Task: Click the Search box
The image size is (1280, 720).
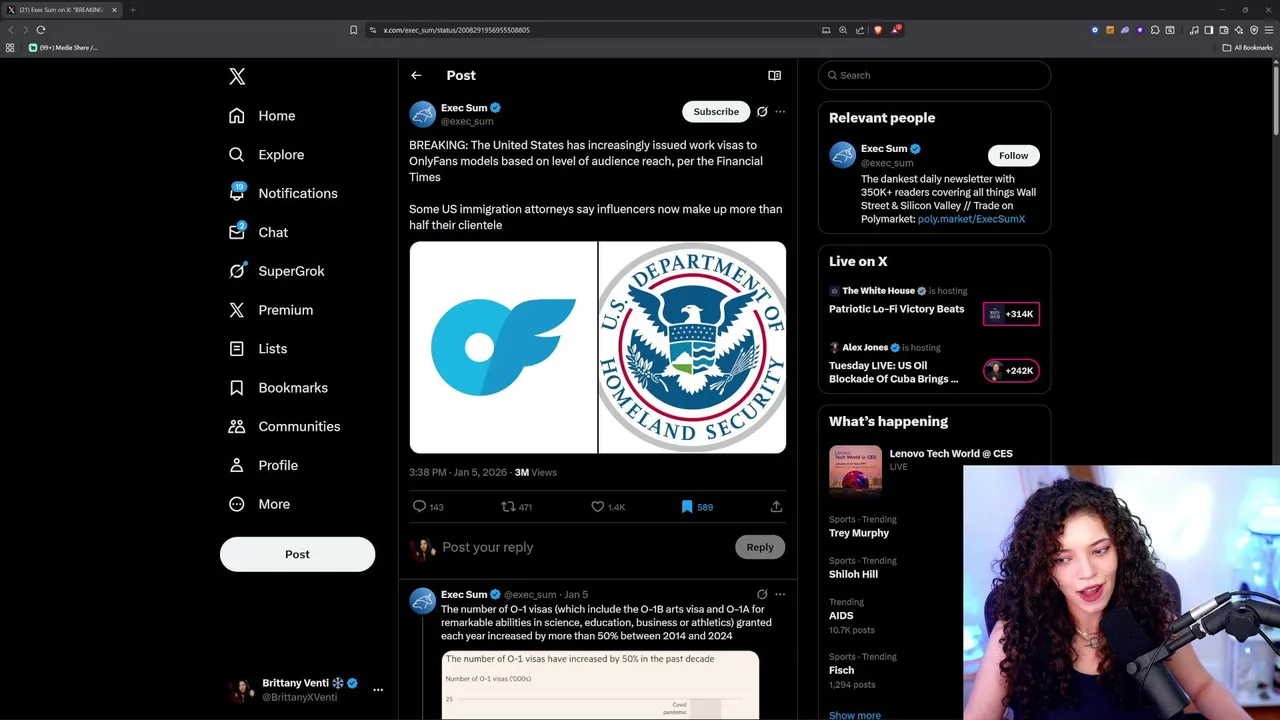Action: click(934, 75)
